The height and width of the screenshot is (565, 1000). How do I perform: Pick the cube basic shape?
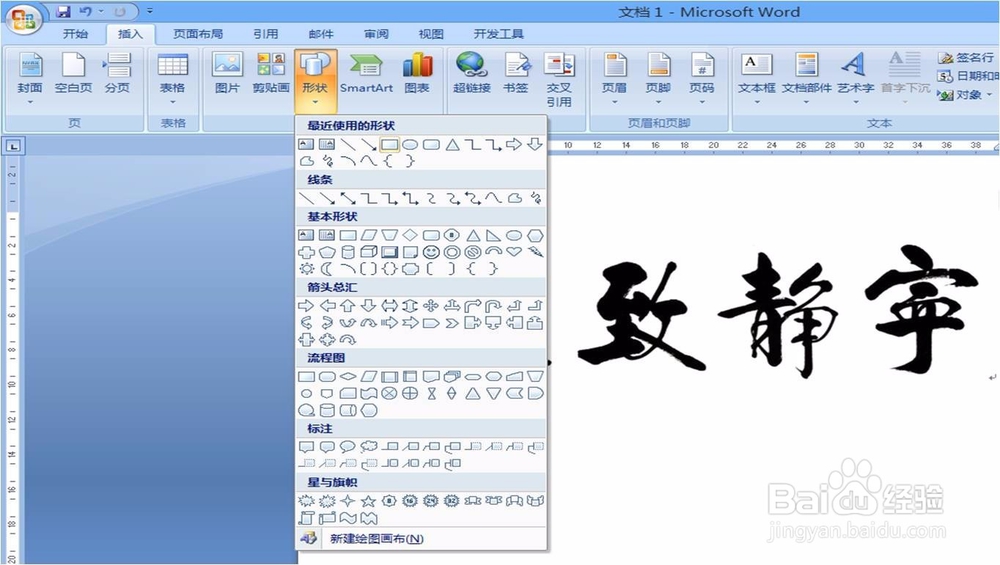pos(369,252)
